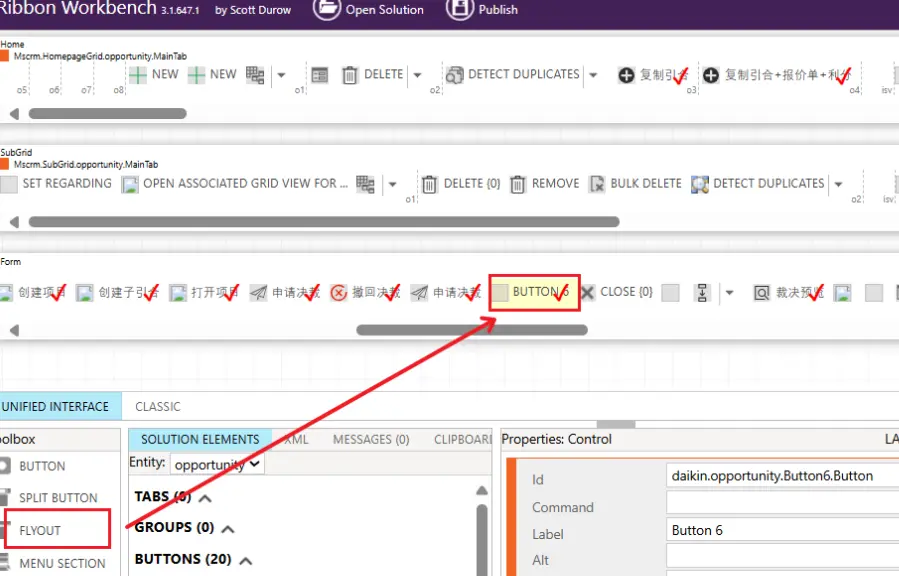Click DELETE icon in Home ribbon
Screen dimensions: 899x576
click(350, 75)
